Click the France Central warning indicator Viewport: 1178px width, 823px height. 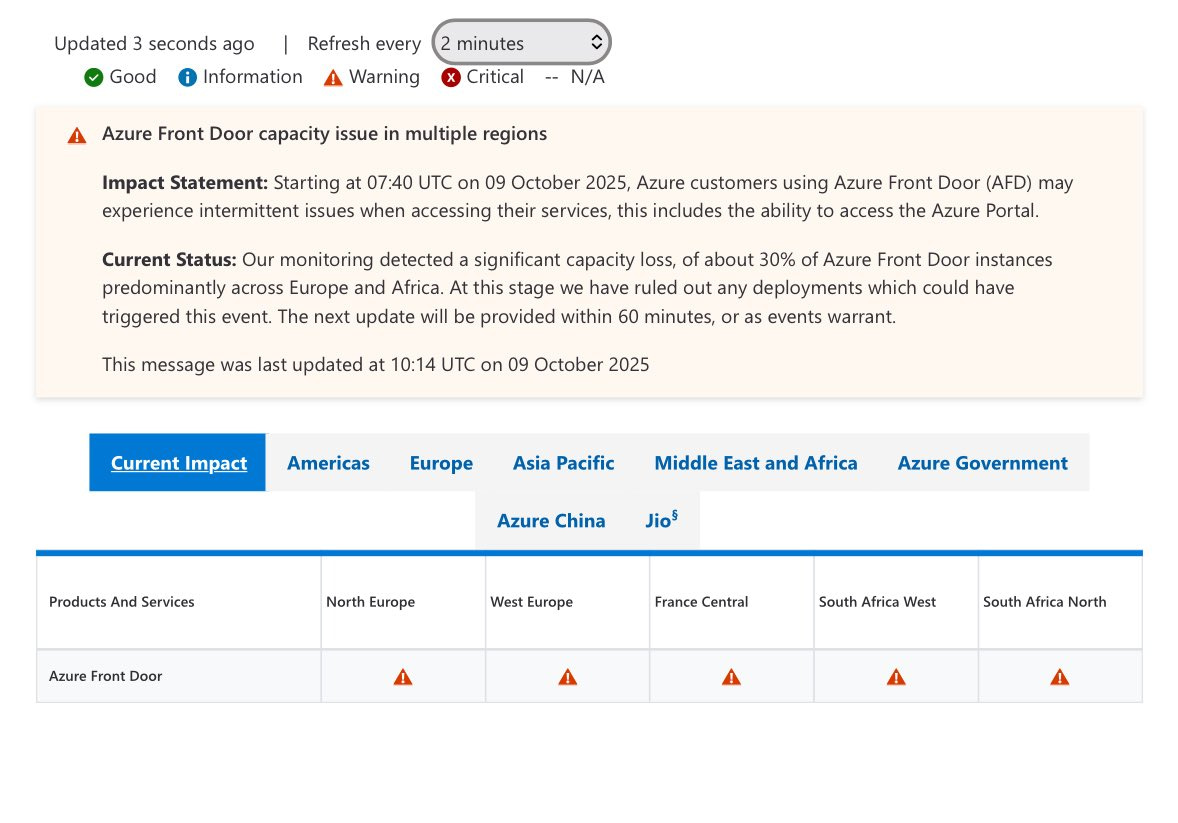point(731,676)
